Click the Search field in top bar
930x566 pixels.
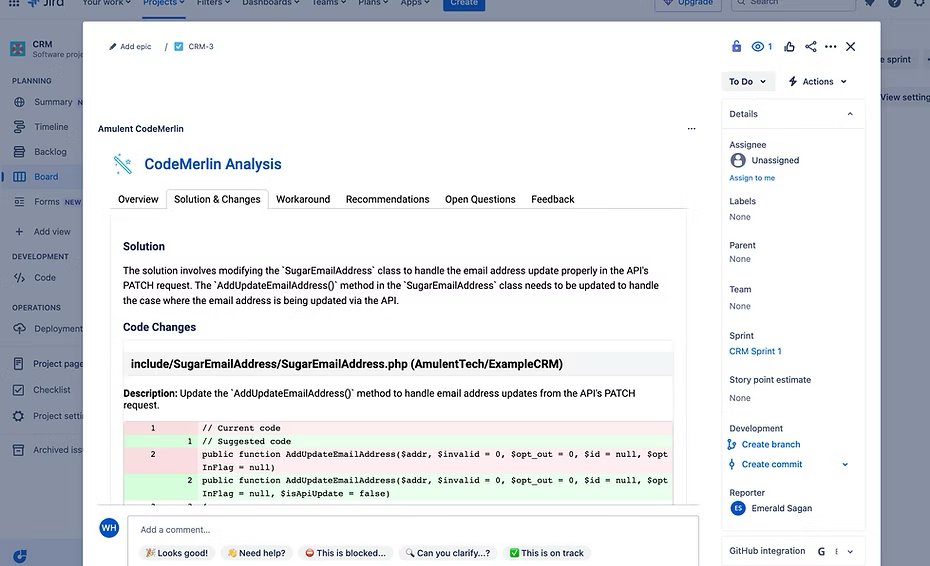[793, 4]
